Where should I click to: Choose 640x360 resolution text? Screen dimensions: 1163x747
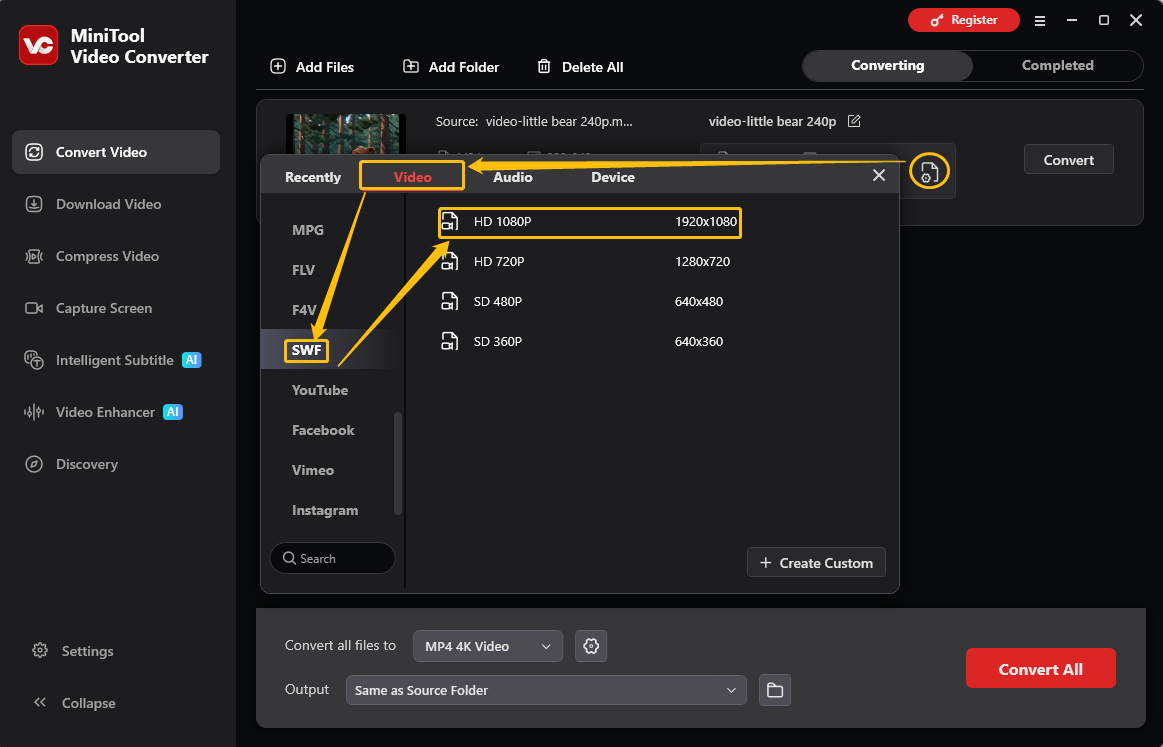699,341
